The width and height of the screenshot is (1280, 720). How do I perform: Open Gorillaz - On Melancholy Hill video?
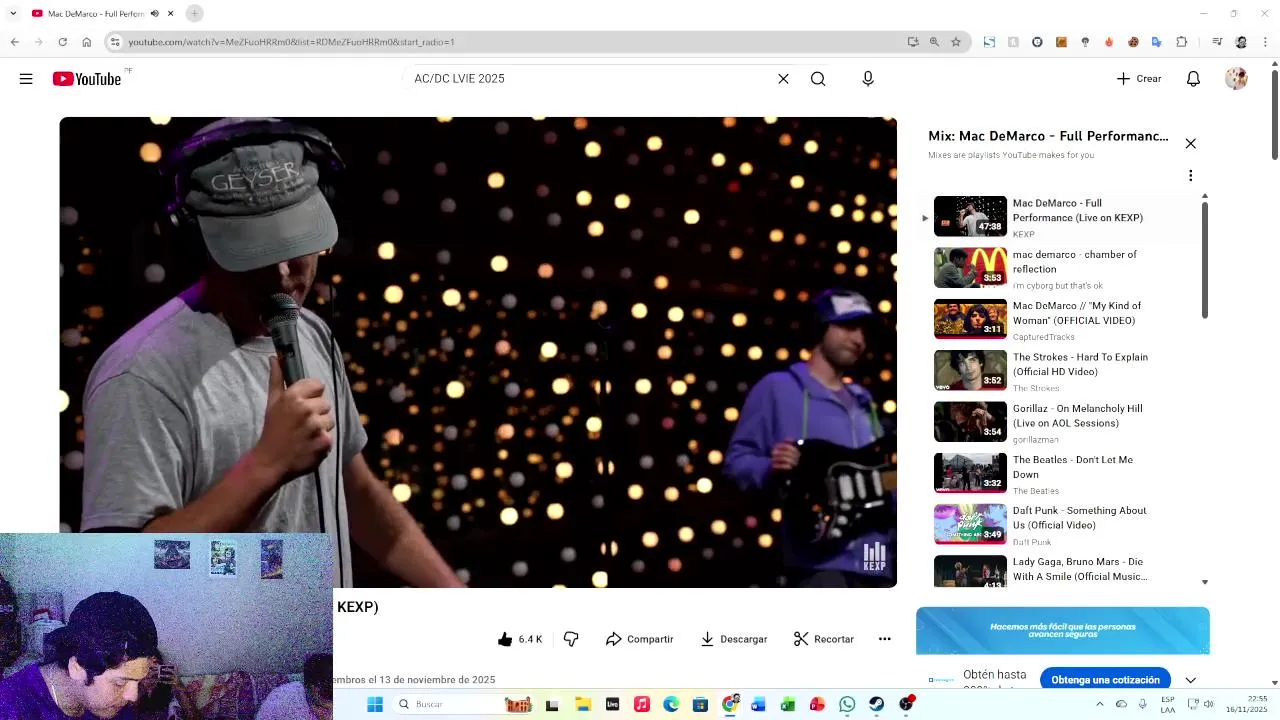coord(1077,416)
